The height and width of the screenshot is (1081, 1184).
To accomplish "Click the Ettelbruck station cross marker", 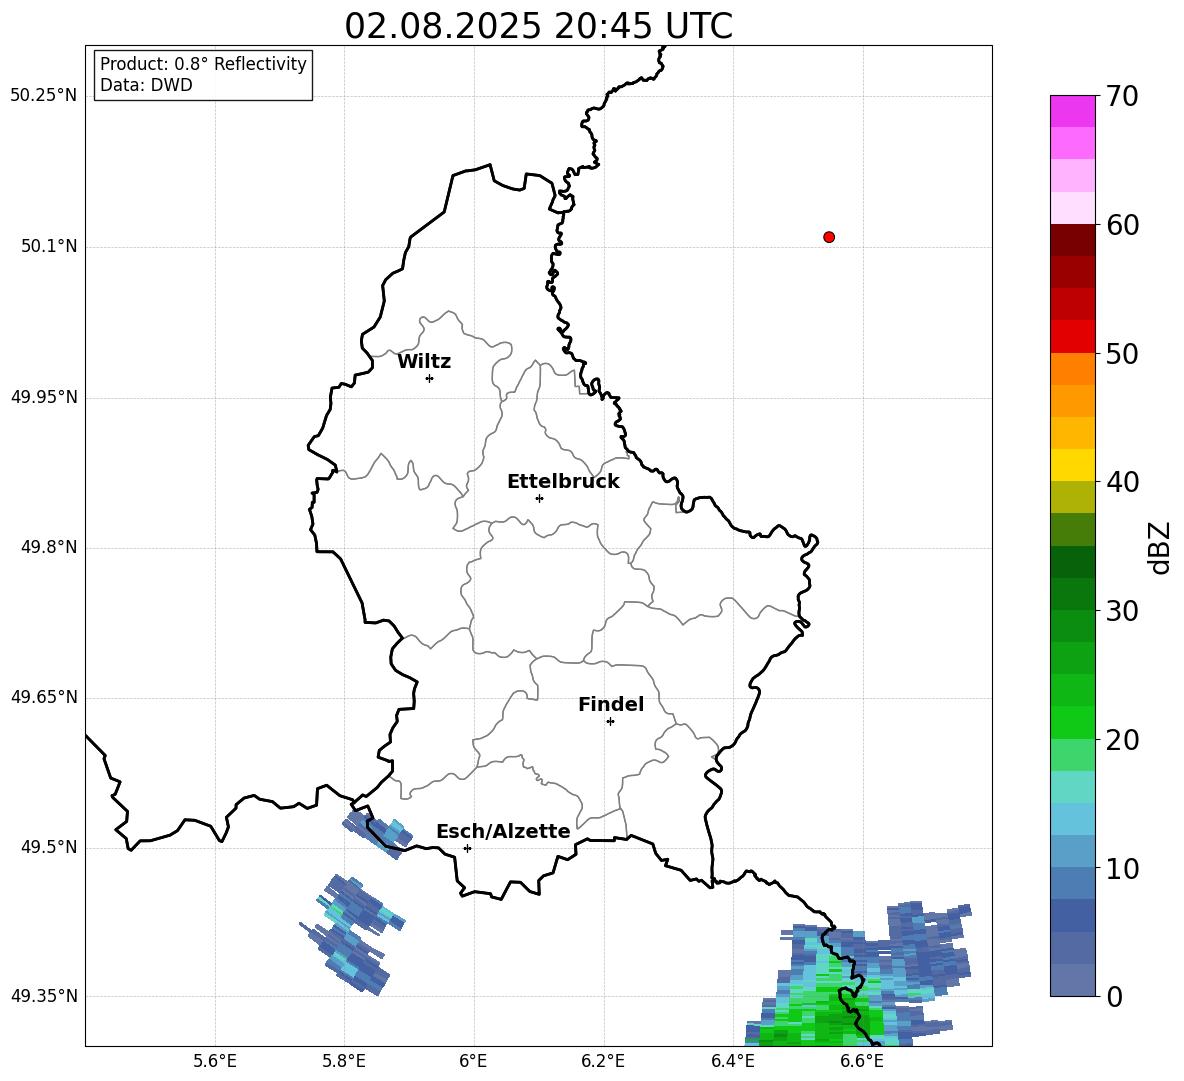I will [539, 498].
